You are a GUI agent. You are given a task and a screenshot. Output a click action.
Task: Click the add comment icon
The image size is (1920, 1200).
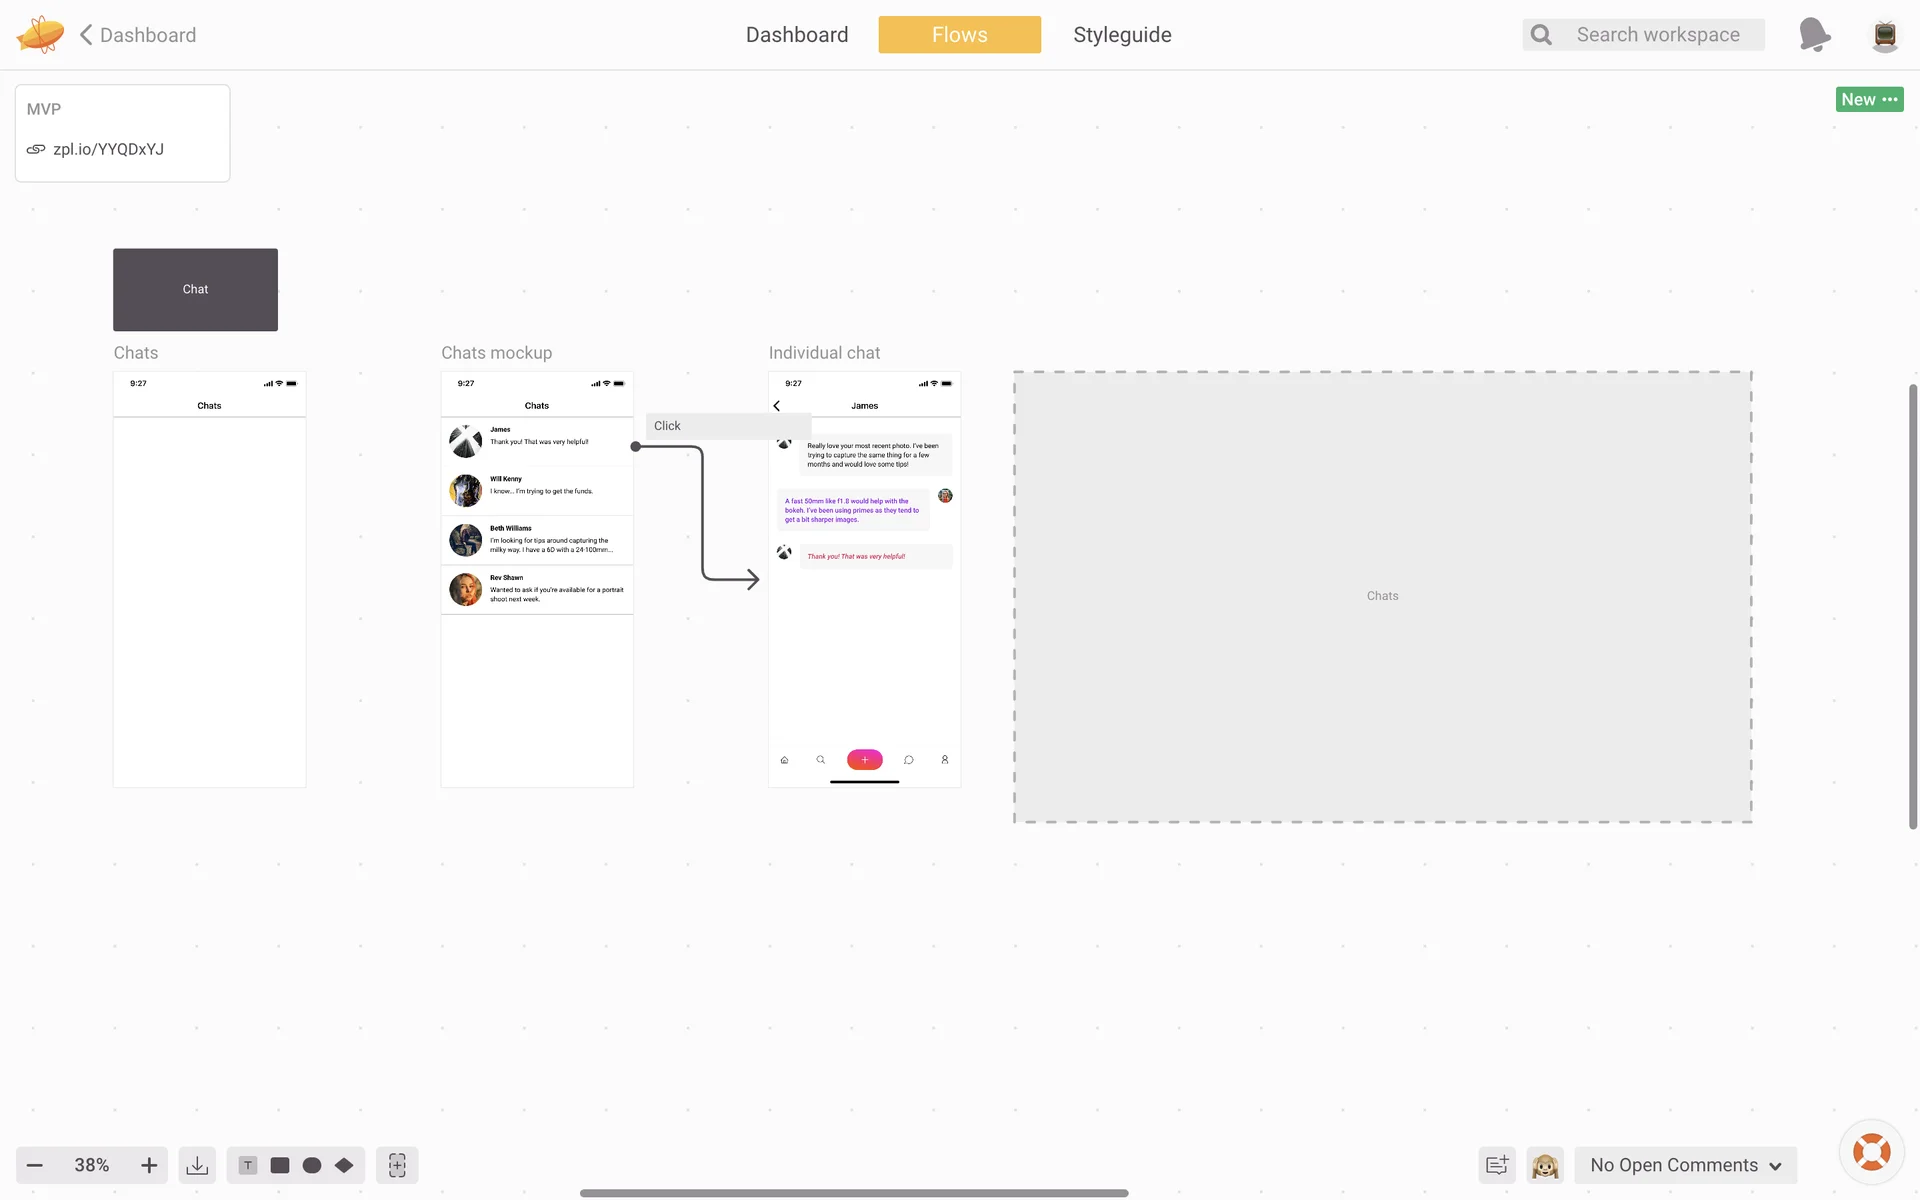coord(1497,1165)
